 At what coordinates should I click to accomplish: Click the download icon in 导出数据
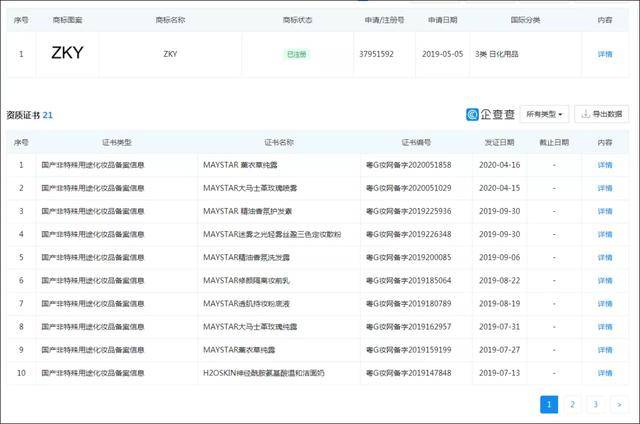[585, 114]
